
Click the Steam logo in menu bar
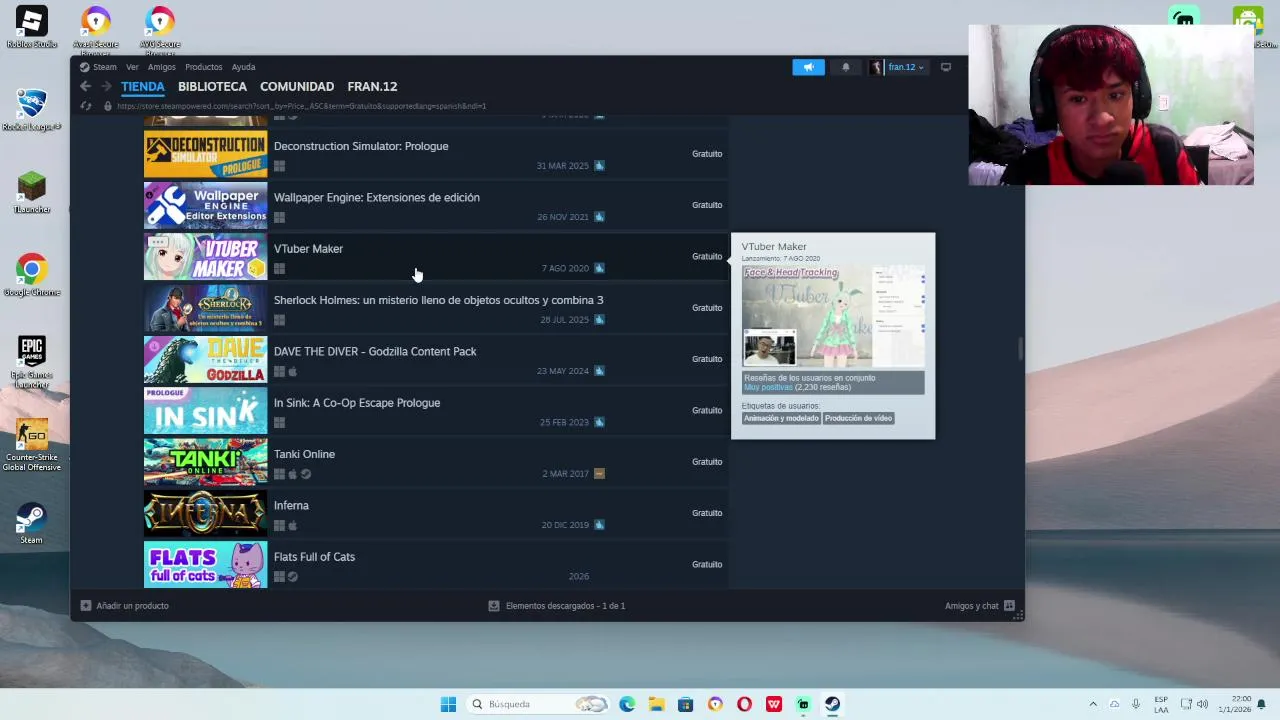click(x=85, y=67)
